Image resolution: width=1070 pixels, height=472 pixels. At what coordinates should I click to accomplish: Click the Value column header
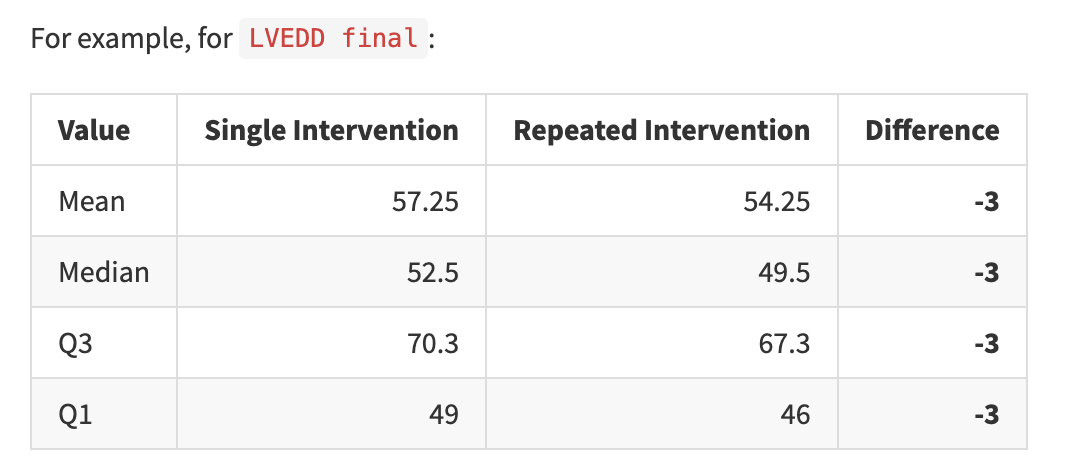point(94,130)
